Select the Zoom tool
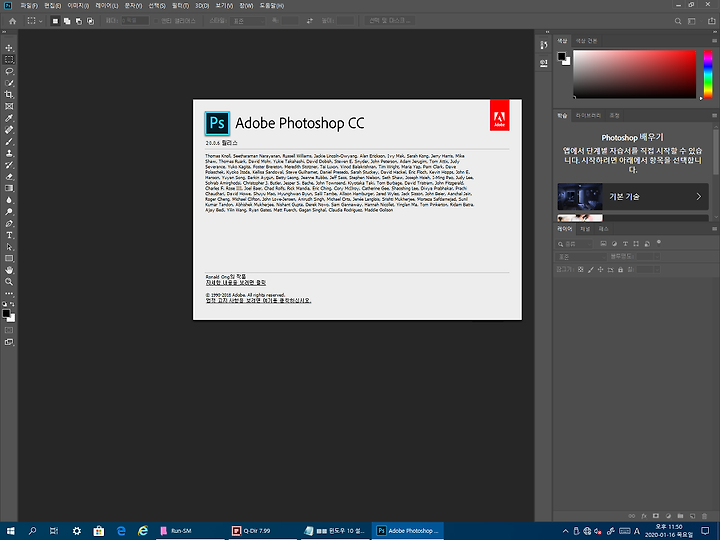The width and height of the screenshot is (720, 540). coord(9,282)
